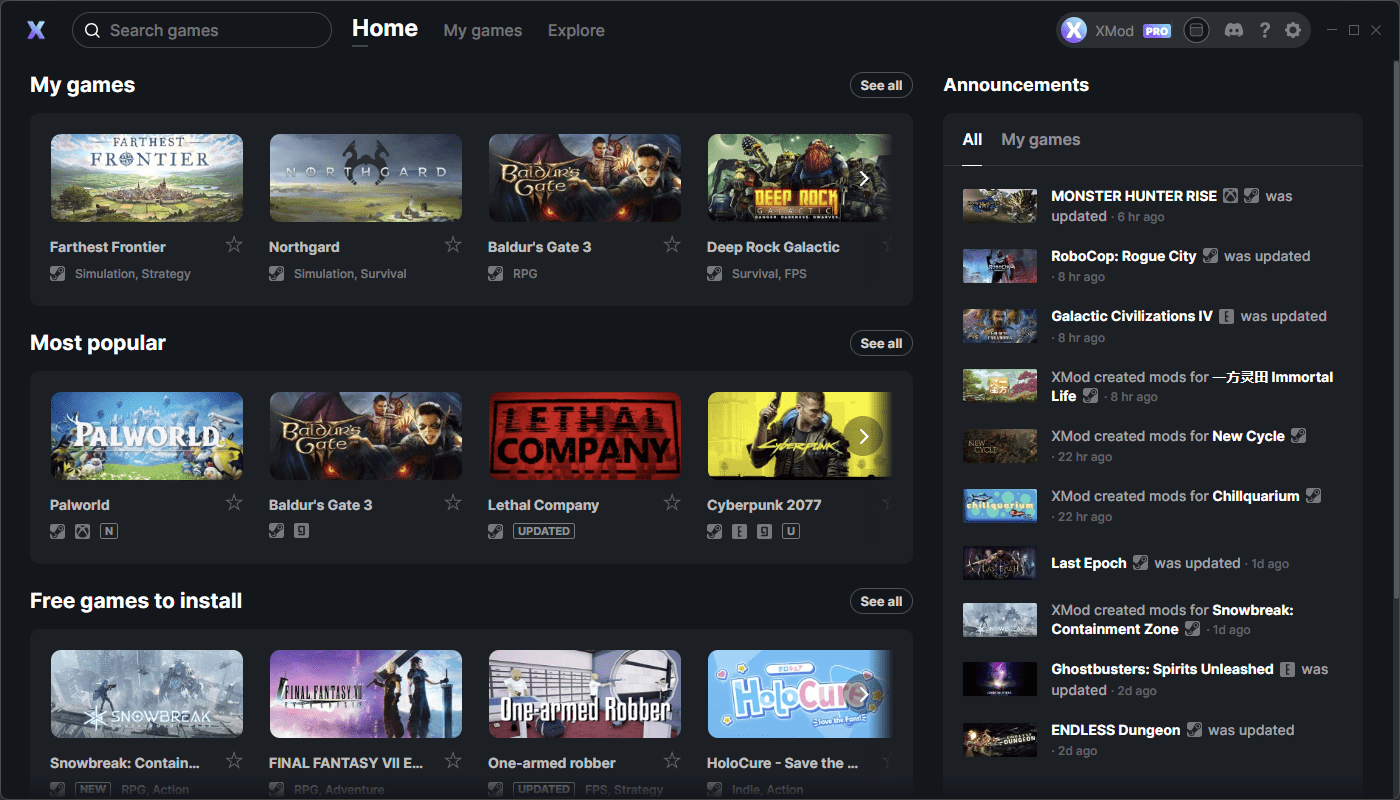Click the Xbox icon beside MONSTER HUNTER RISE
Screen dimensions: 1400x800
tap(1231, 196)
